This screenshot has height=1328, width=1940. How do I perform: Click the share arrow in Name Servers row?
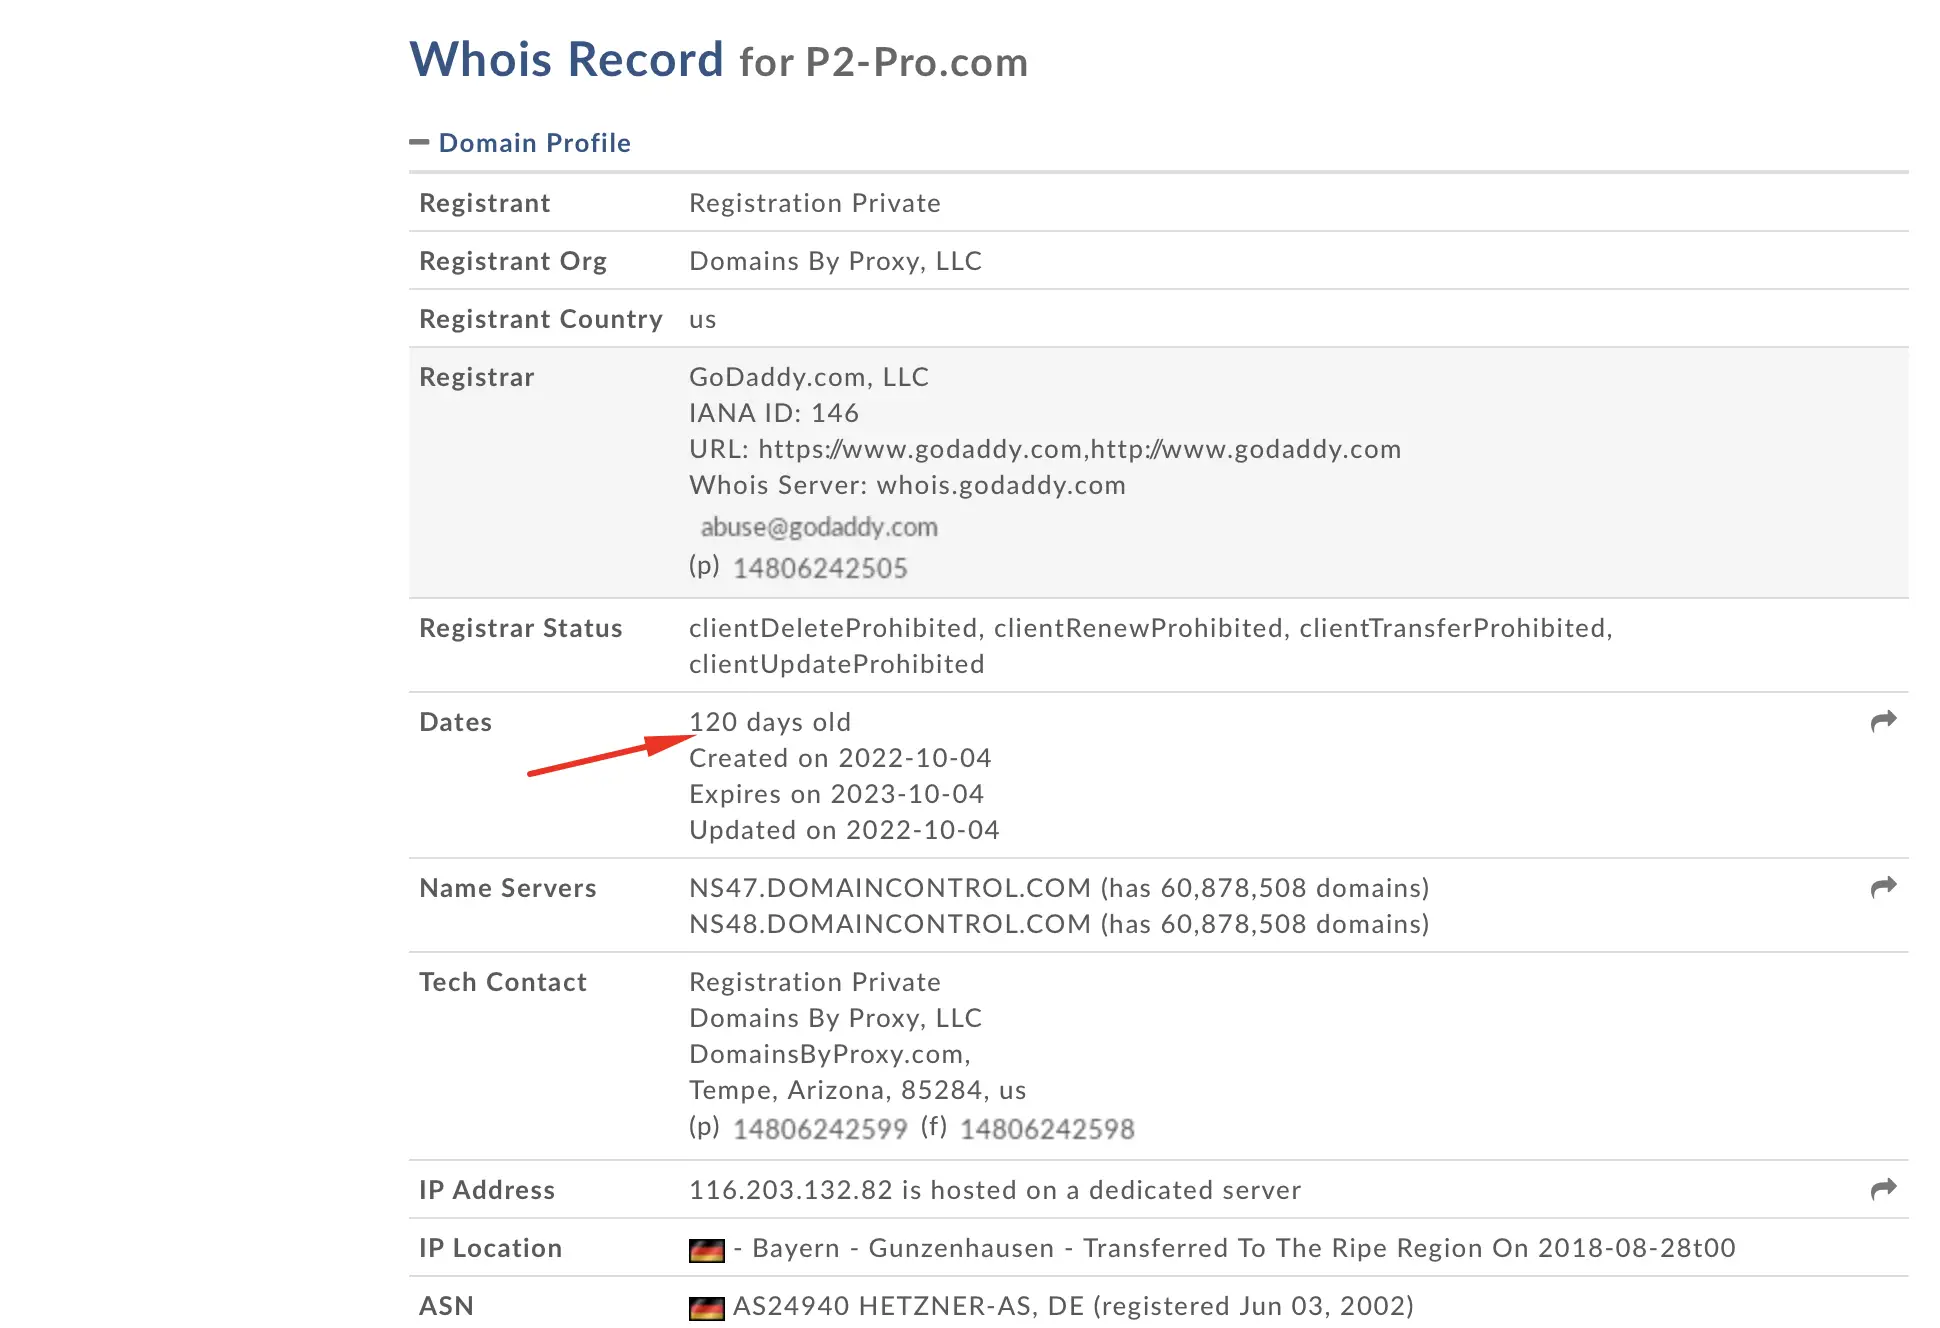[x=1883, y=887]
